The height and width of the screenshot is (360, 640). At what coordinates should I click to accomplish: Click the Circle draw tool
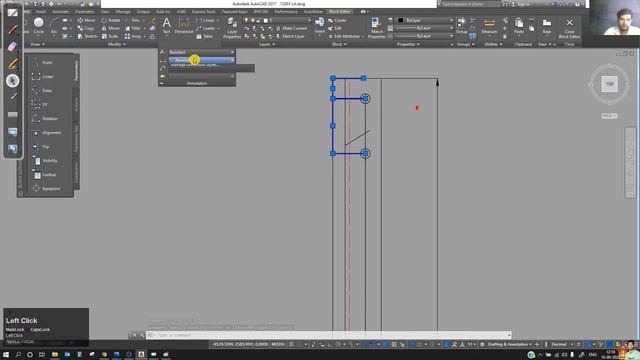click(x=39, y=26)
